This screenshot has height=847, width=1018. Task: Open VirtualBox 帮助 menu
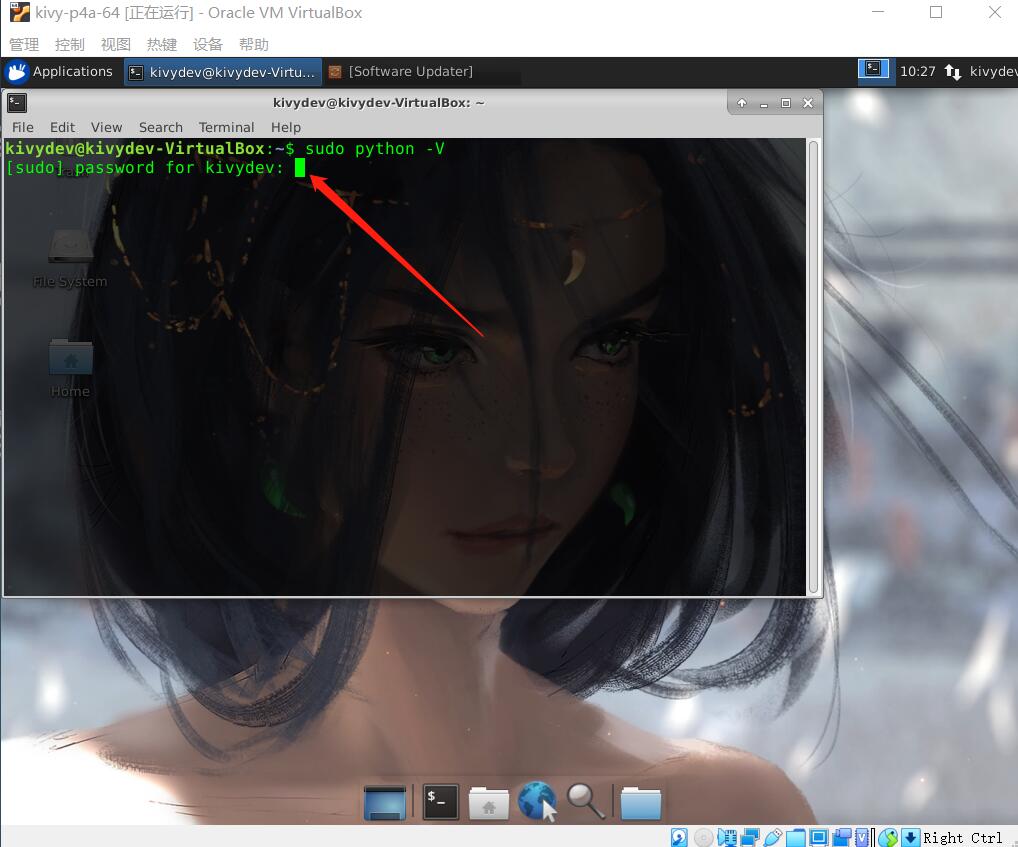[254, 44]
